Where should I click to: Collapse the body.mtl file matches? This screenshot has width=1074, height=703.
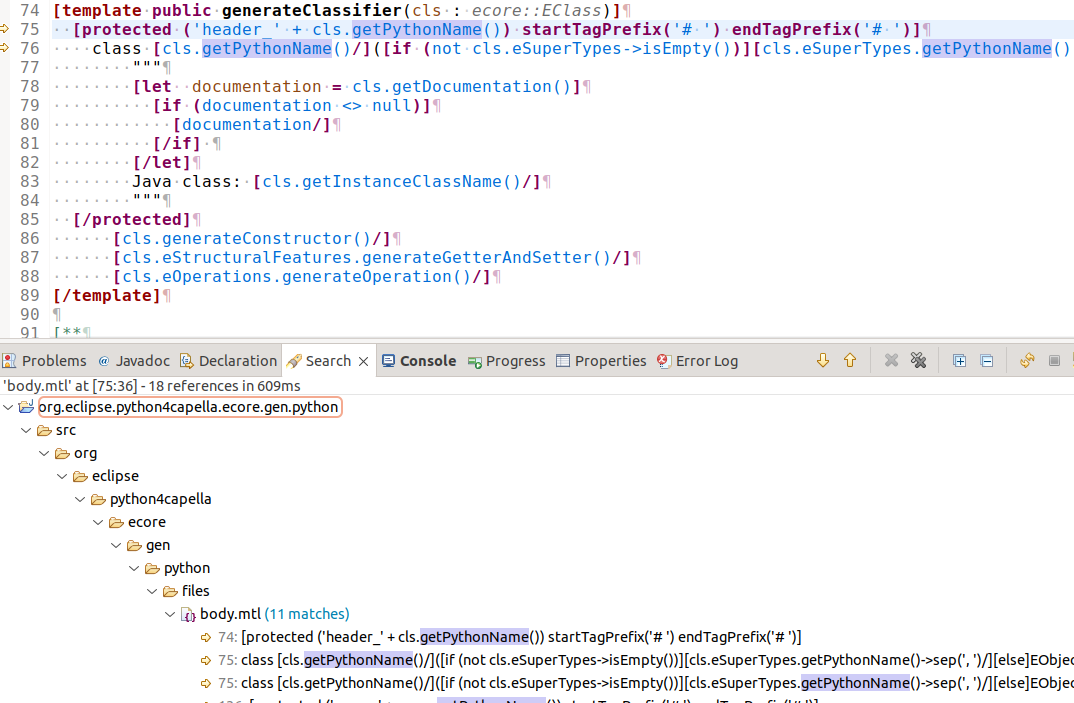[x=170, y=614]
